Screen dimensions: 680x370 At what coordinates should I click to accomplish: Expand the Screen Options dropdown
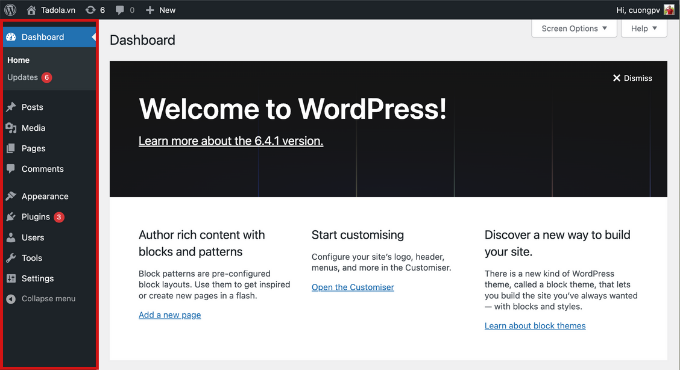click(x=574, y=29)
